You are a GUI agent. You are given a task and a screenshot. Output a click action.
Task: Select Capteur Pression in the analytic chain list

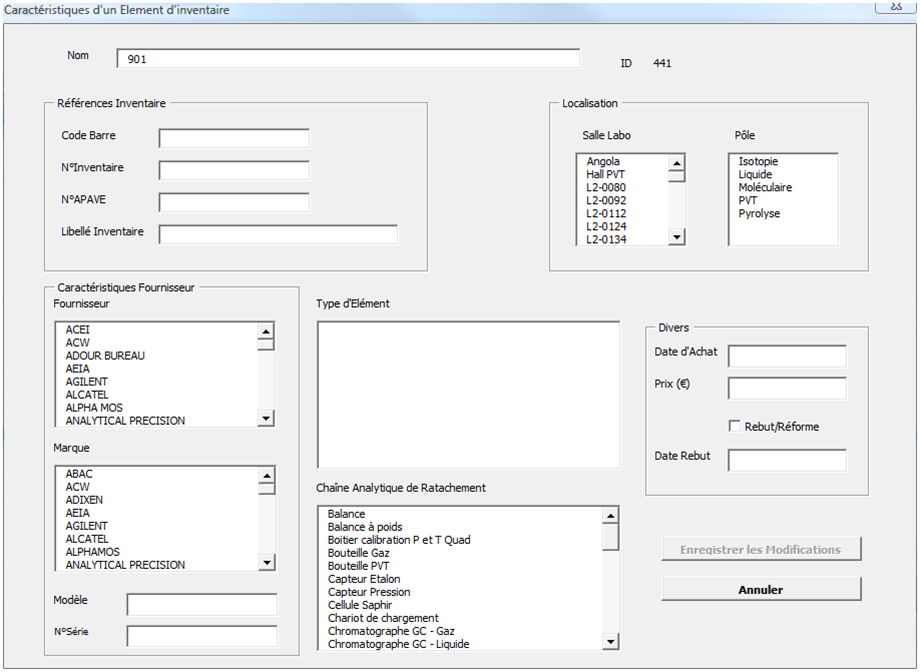tap(369, 592)
